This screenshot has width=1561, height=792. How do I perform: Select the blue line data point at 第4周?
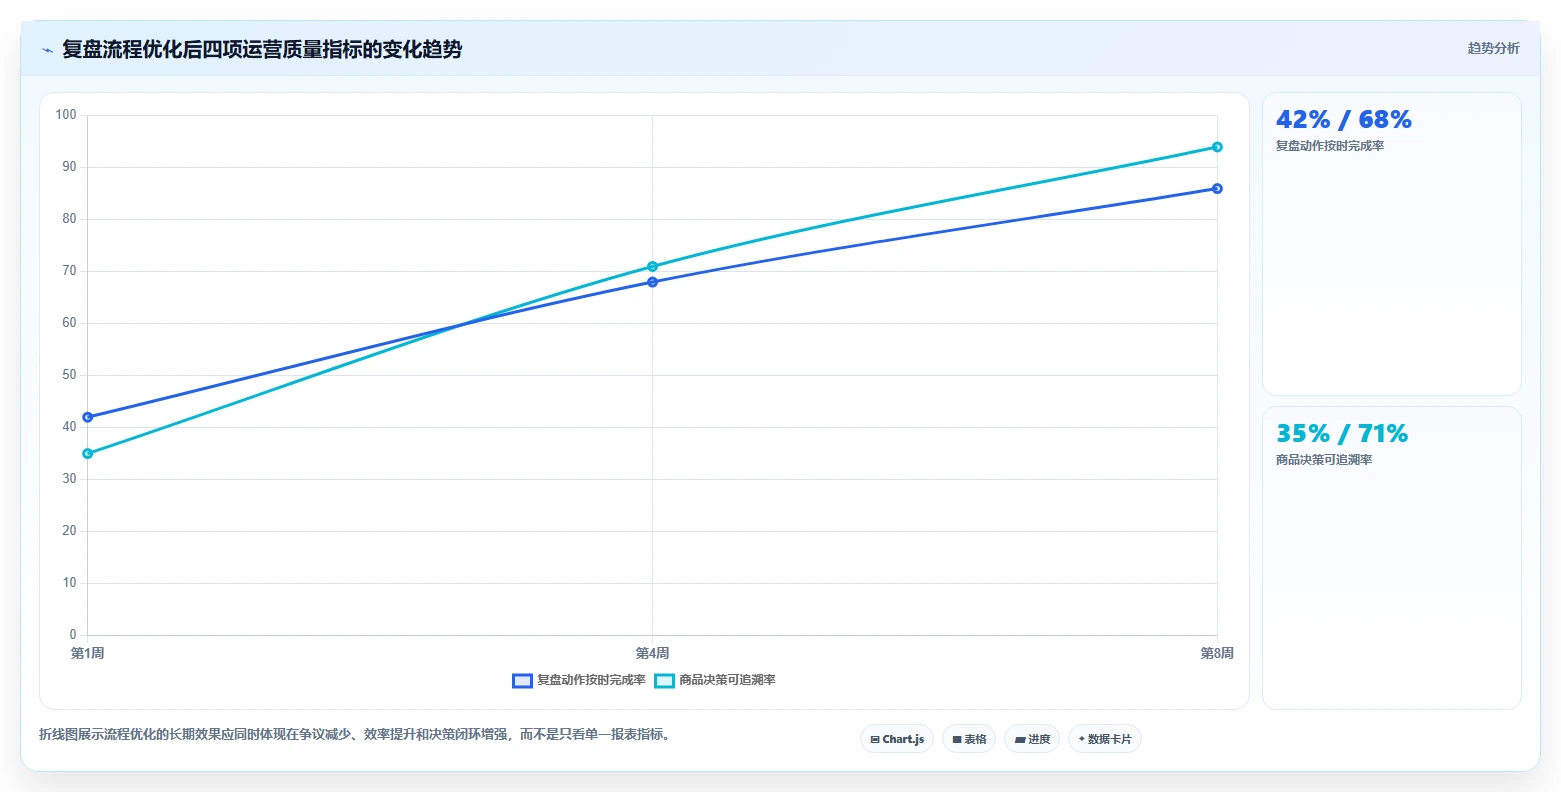pyautogui.click(x=652, y=282)
